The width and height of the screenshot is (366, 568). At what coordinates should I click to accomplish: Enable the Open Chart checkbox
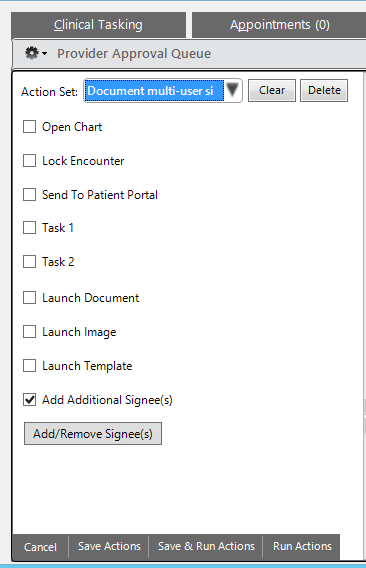pyautogui.click(x=29, y=127)
